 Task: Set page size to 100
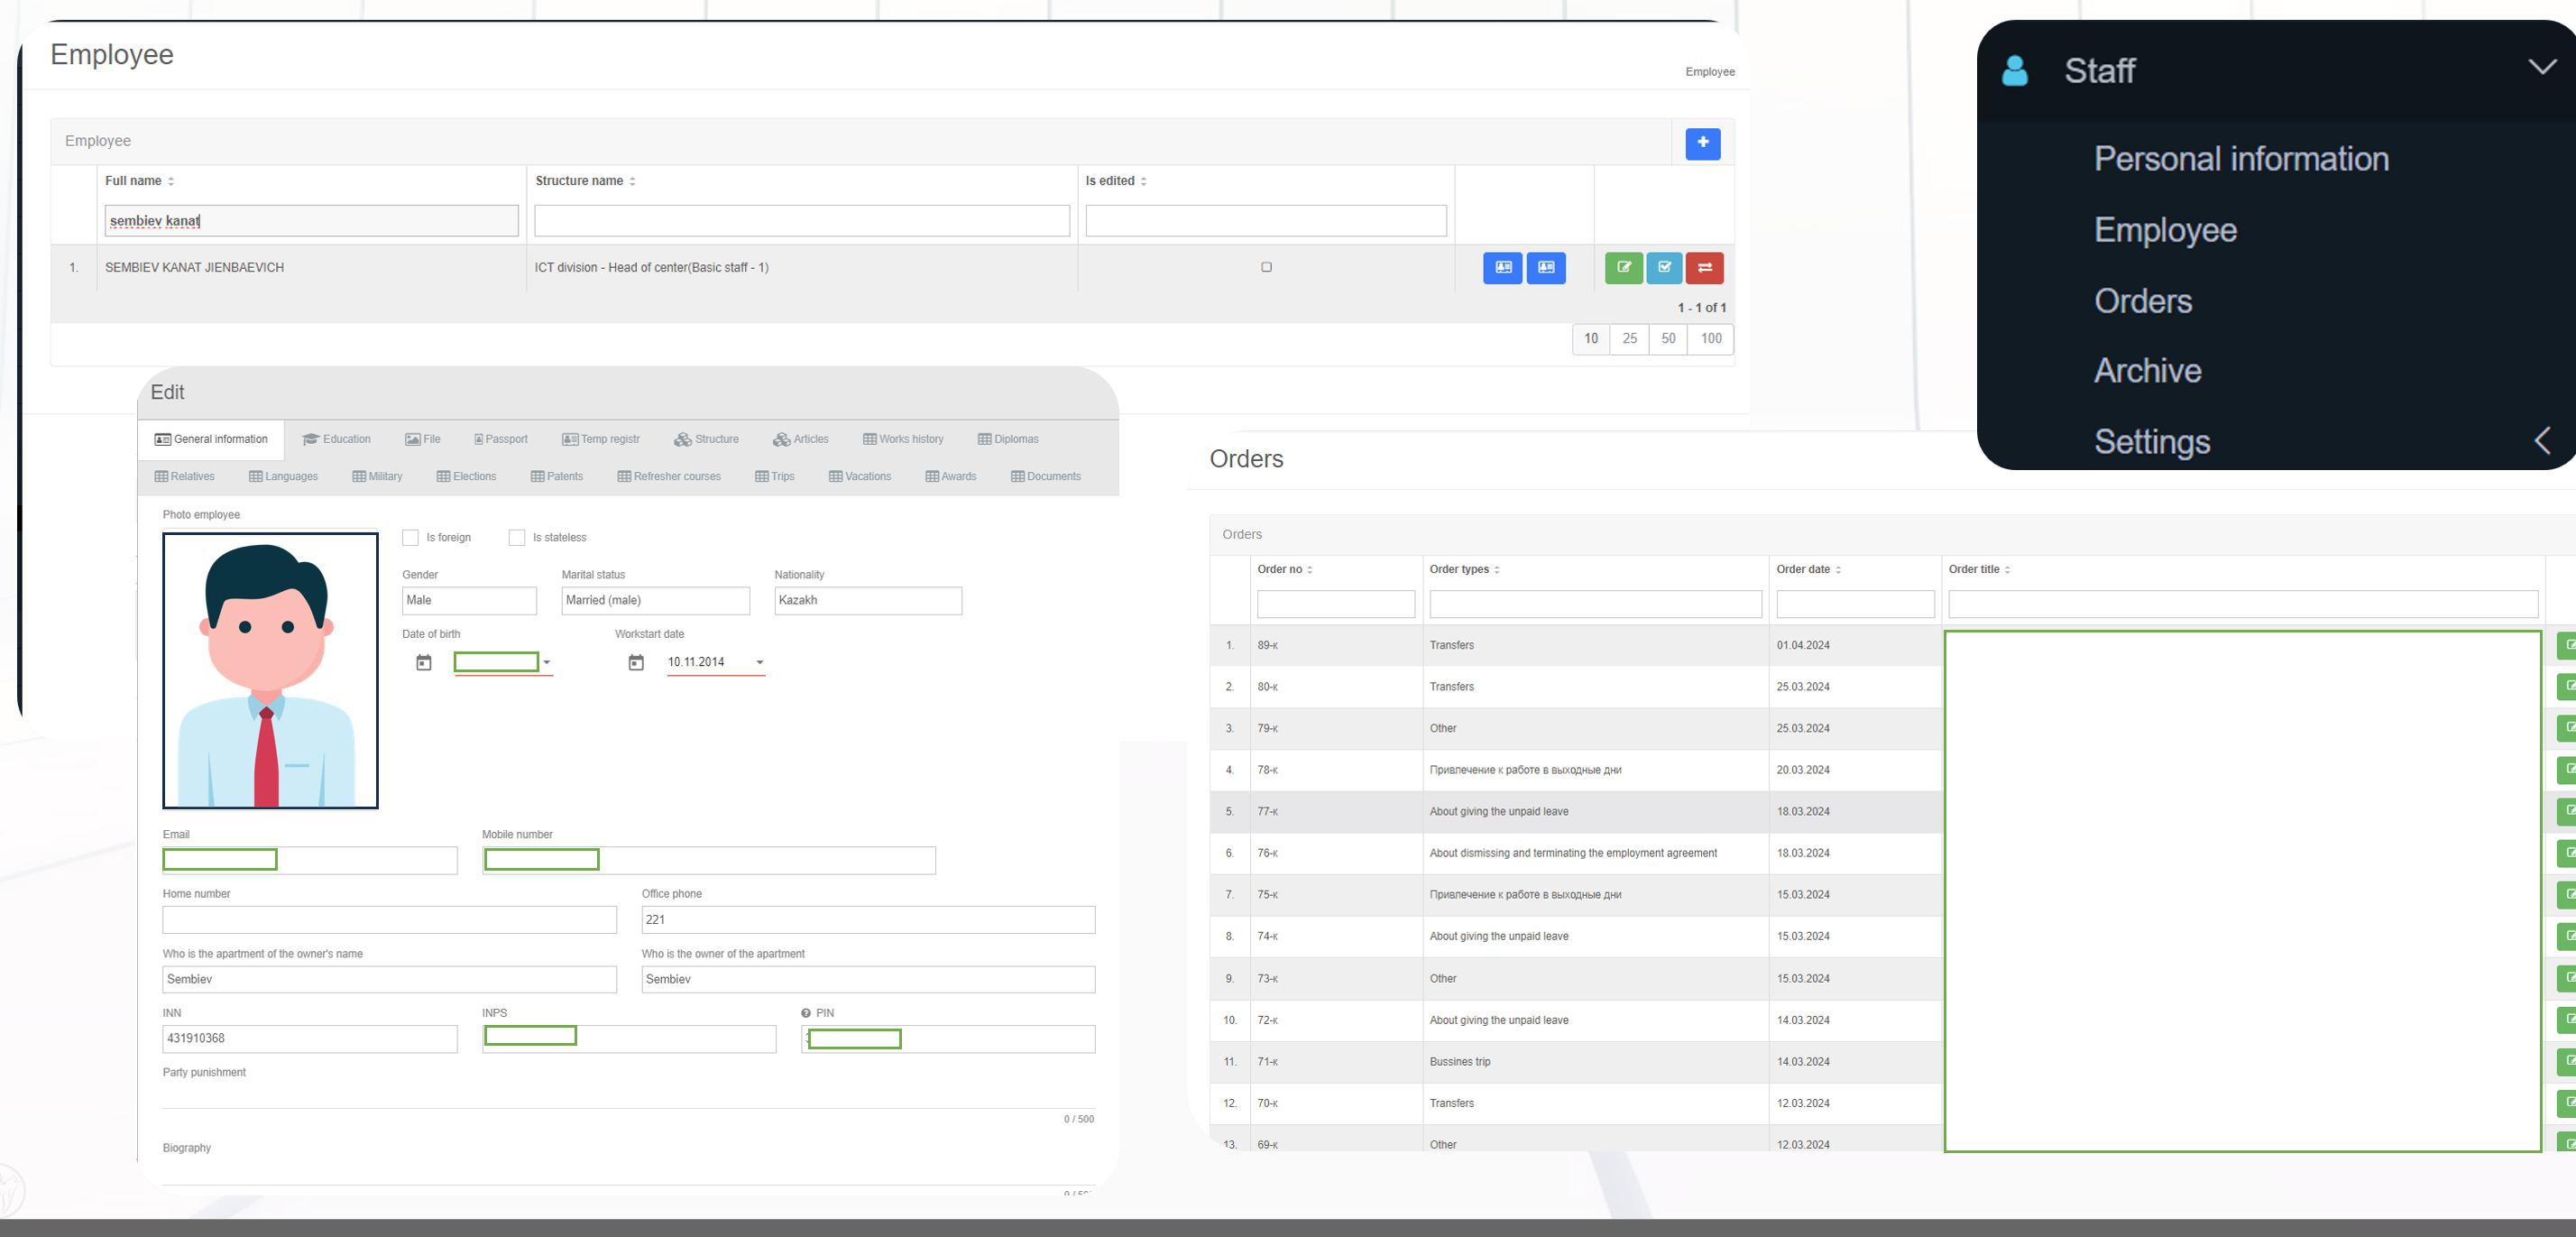[1711, 339]
